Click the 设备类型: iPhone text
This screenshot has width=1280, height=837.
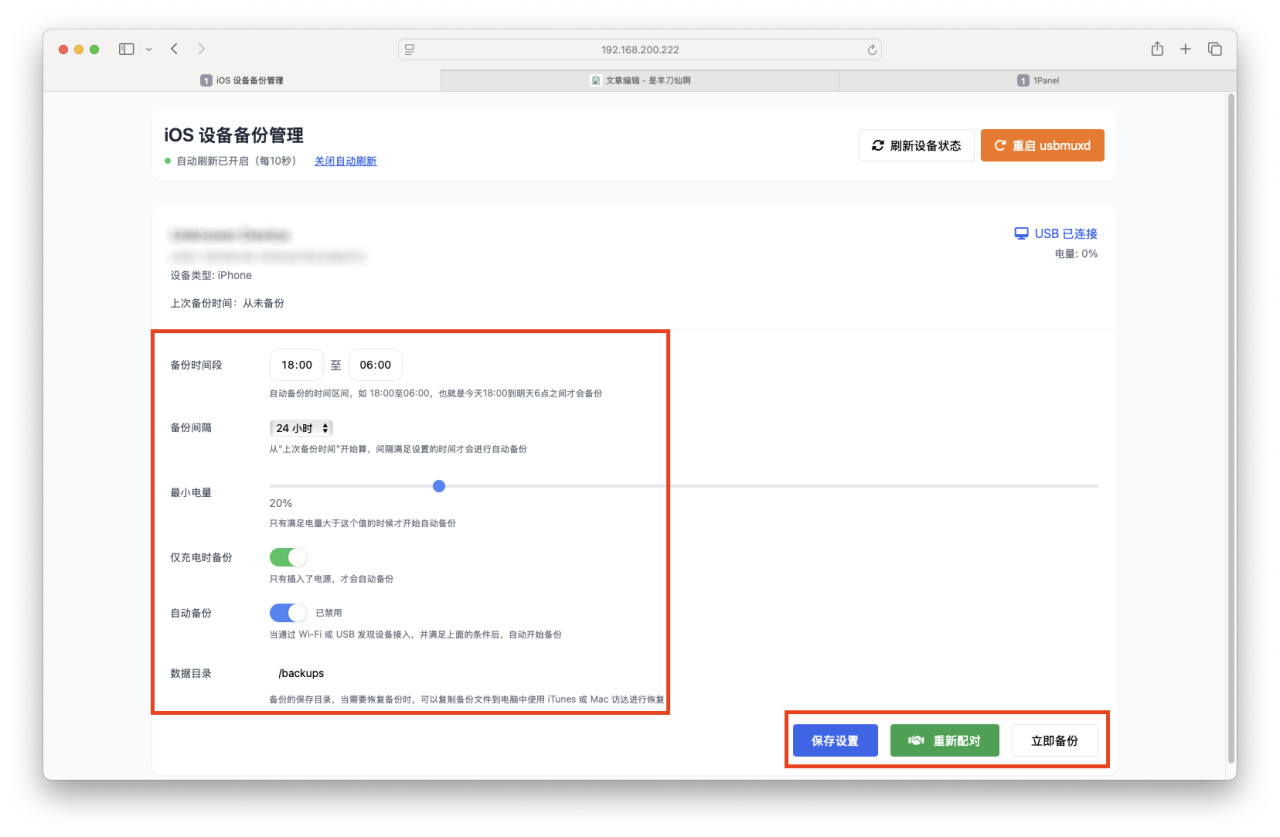point(211,275)
